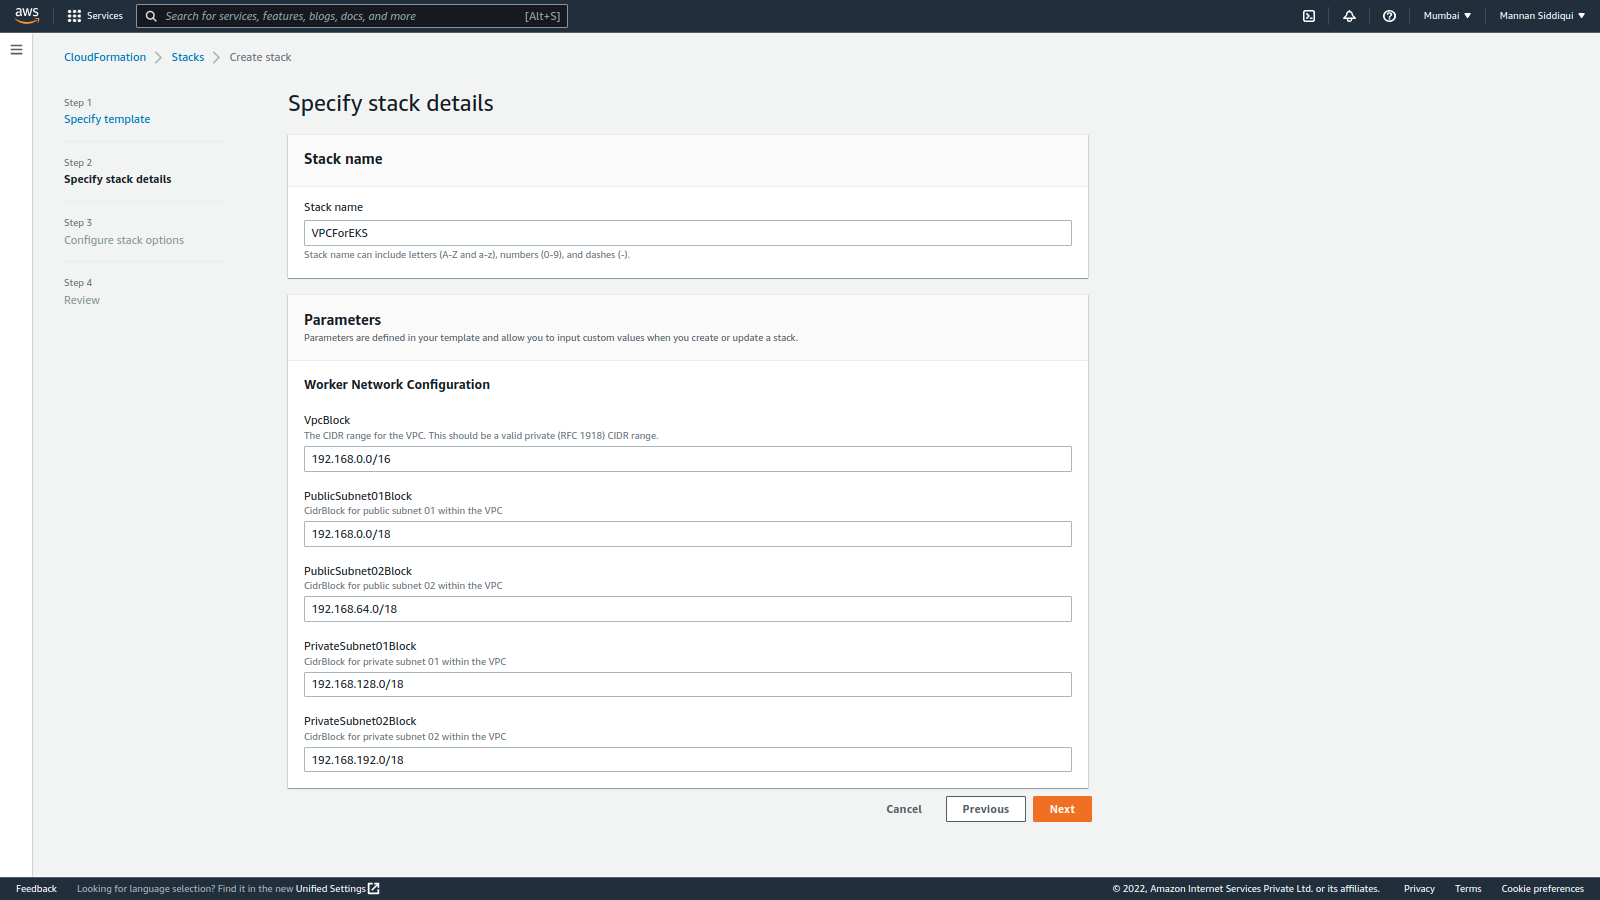Click the Previous button
Viewport: 1600px width, 900px height.
tap(985, 808)
